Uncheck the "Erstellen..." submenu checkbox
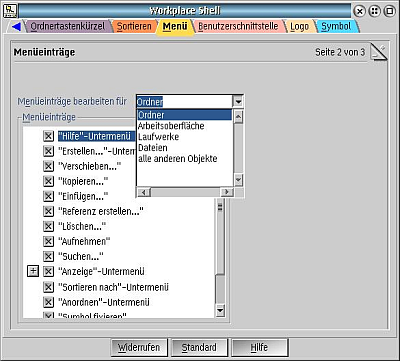 tap(49, 151)
